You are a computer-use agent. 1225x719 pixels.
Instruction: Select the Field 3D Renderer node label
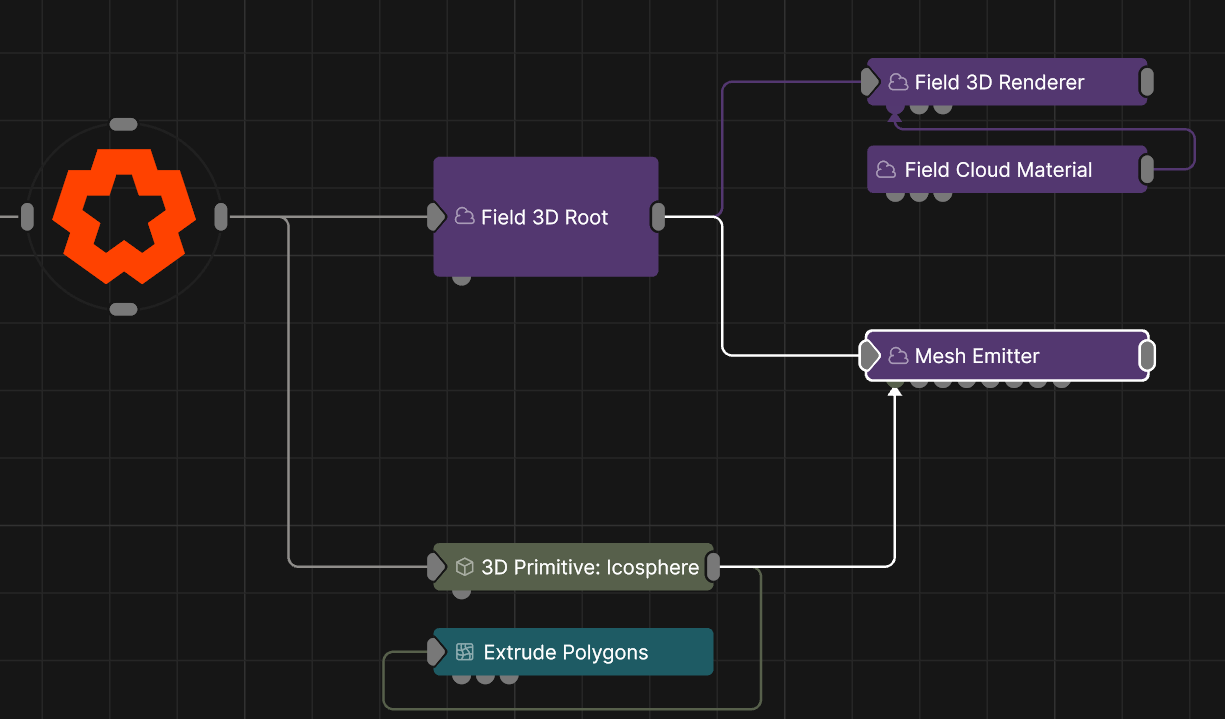pyautogui.click(x=999, y=82)
